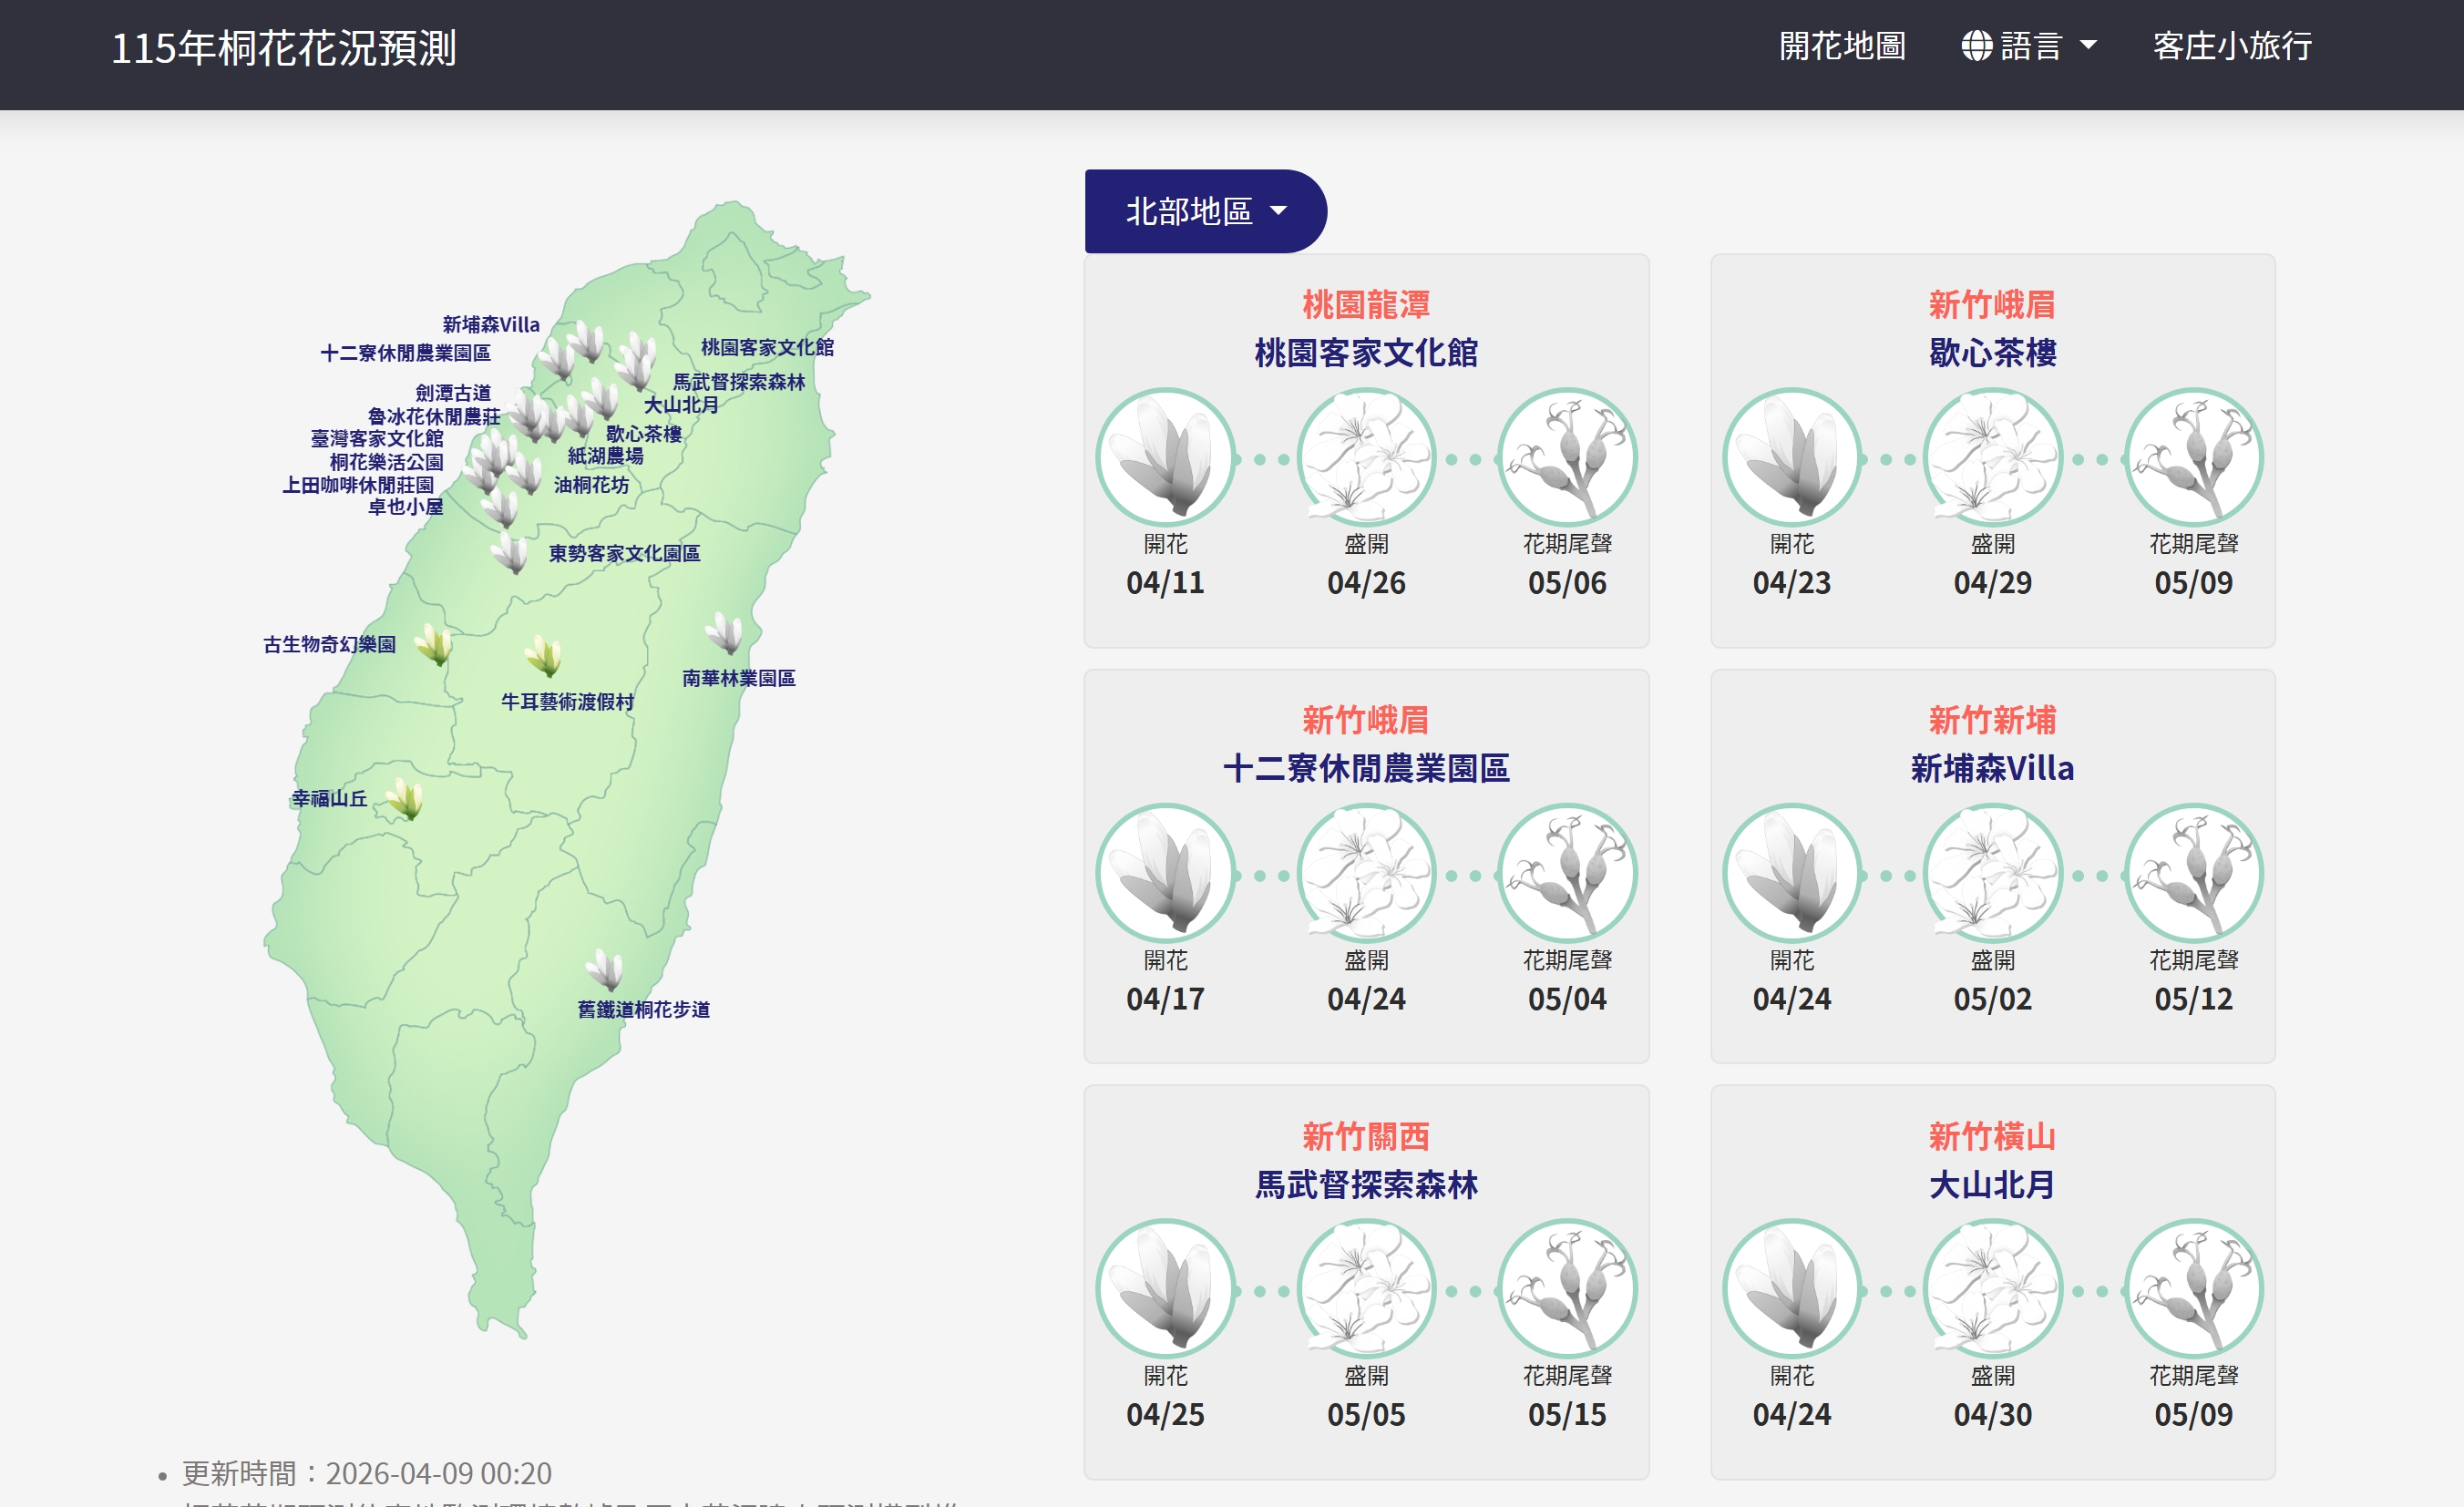Click the globe icon beside 語言

[x=1976, y=46]
